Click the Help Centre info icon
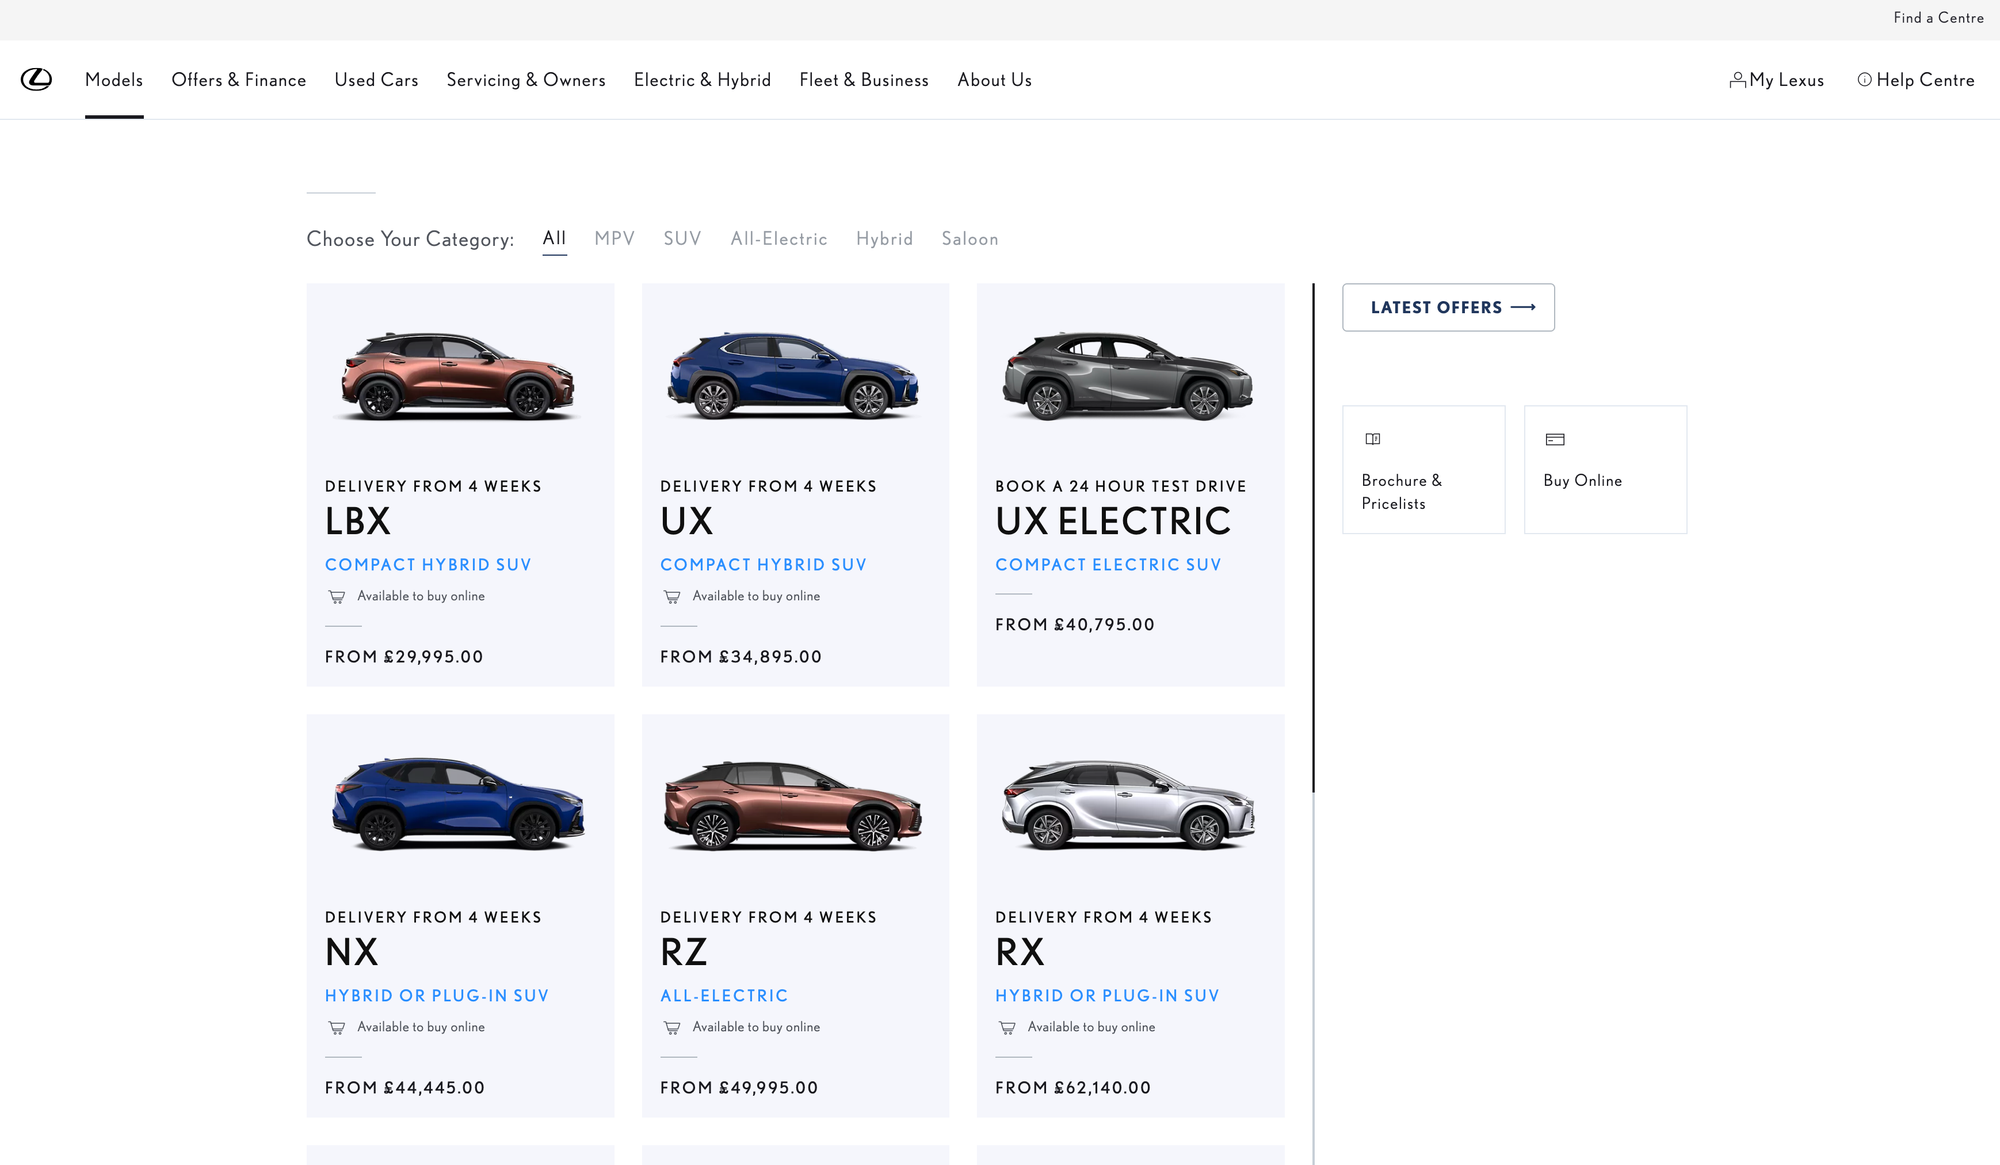The image size is (2000, 1165). point(1864,80)
